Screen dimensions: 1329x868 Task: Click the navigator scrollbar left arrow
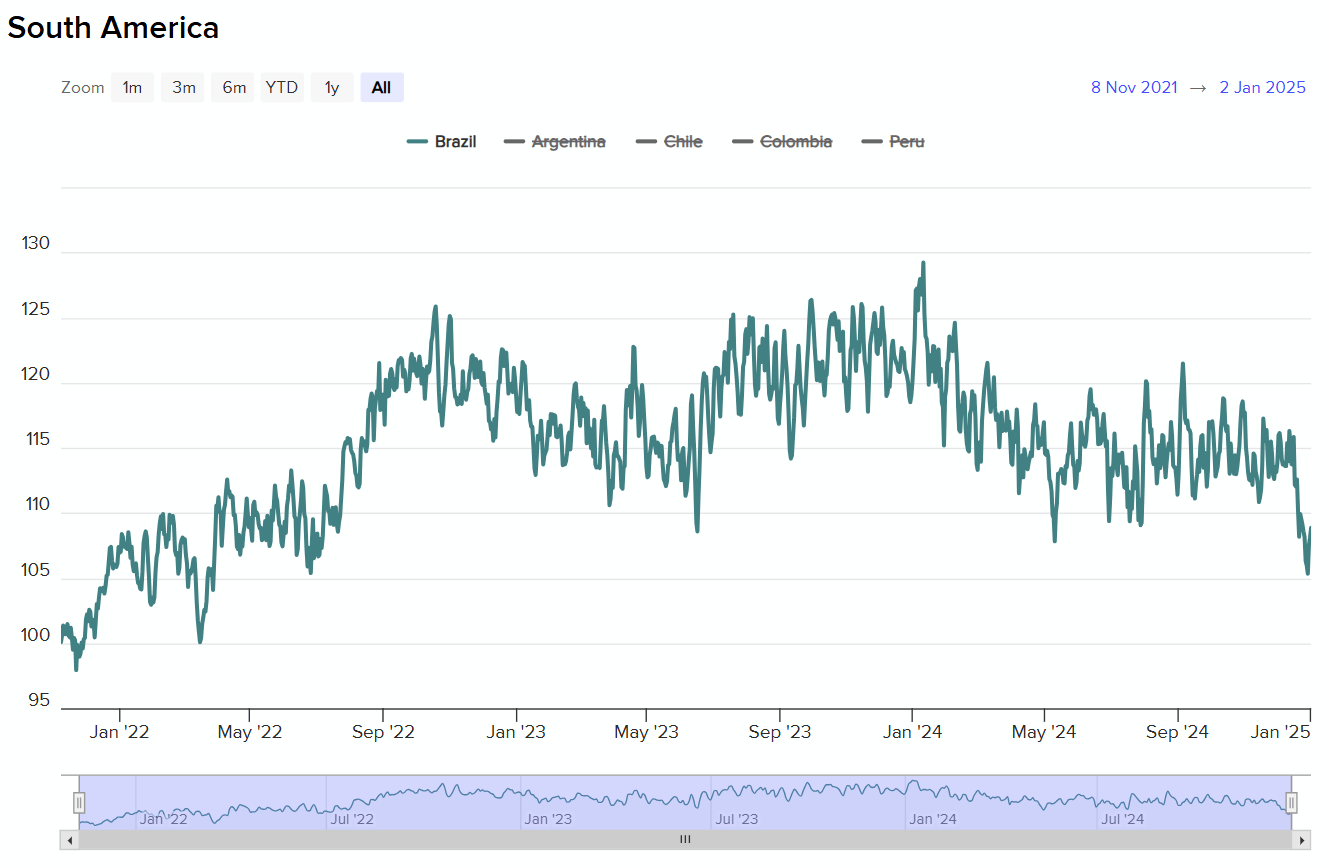tap(70, 840)
